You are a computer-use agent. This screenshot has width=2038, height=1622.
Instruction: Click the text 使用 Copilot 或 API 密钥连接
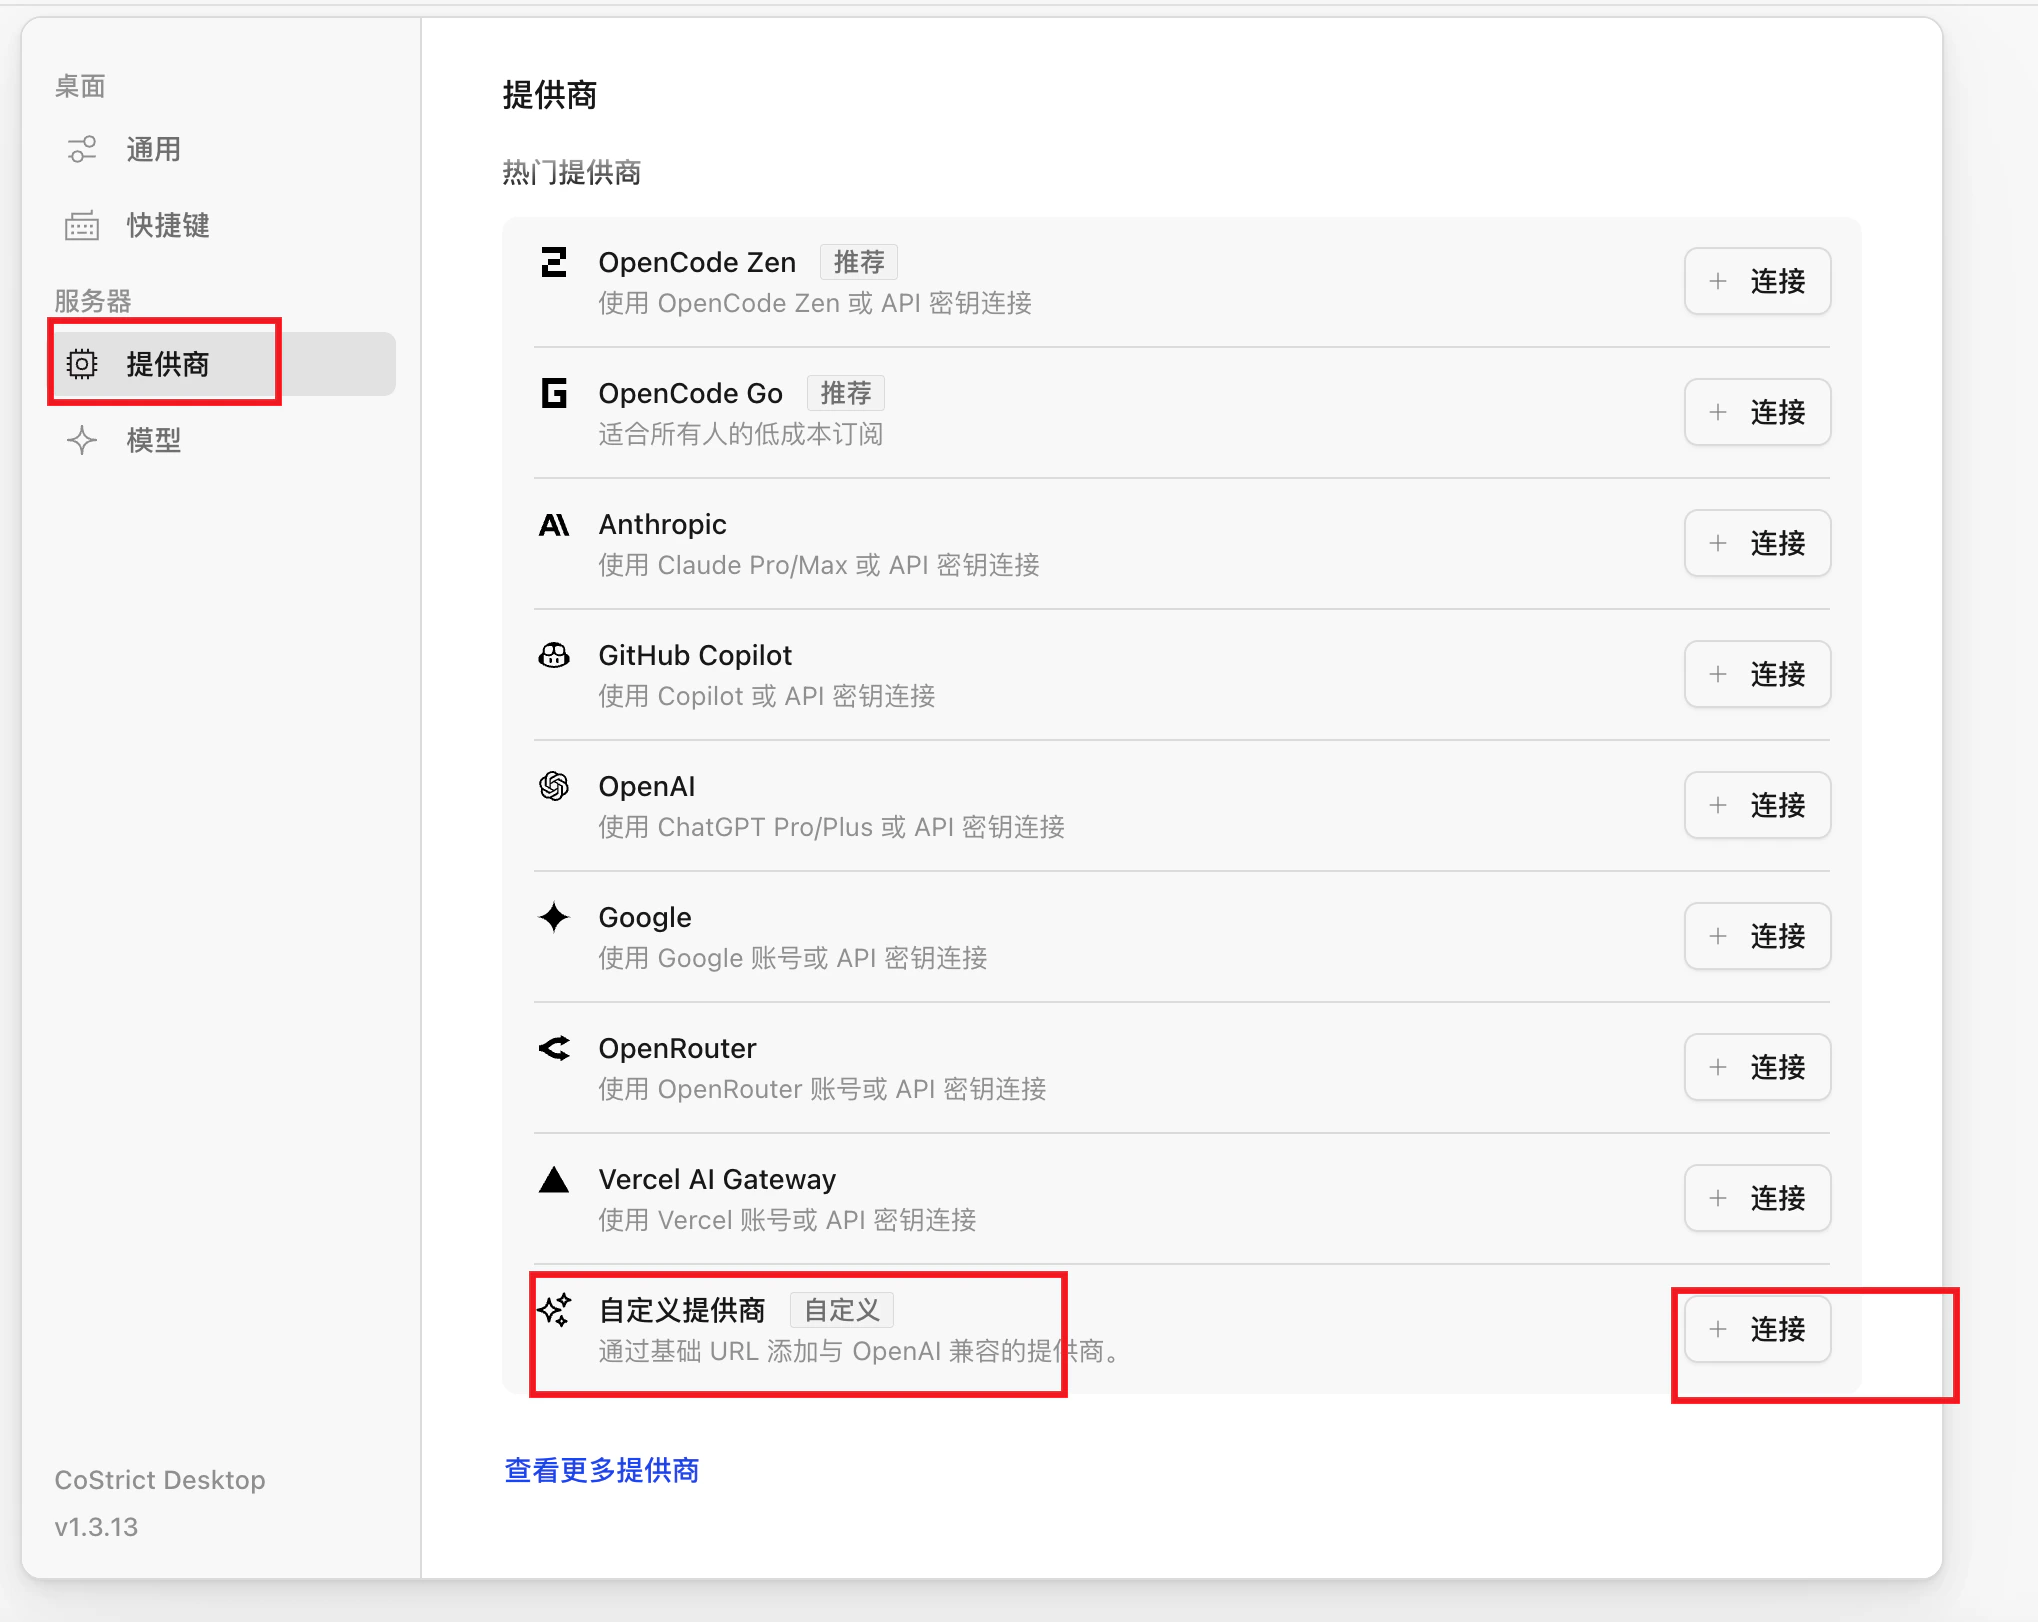pyautogui.click(x=767, y=696)
